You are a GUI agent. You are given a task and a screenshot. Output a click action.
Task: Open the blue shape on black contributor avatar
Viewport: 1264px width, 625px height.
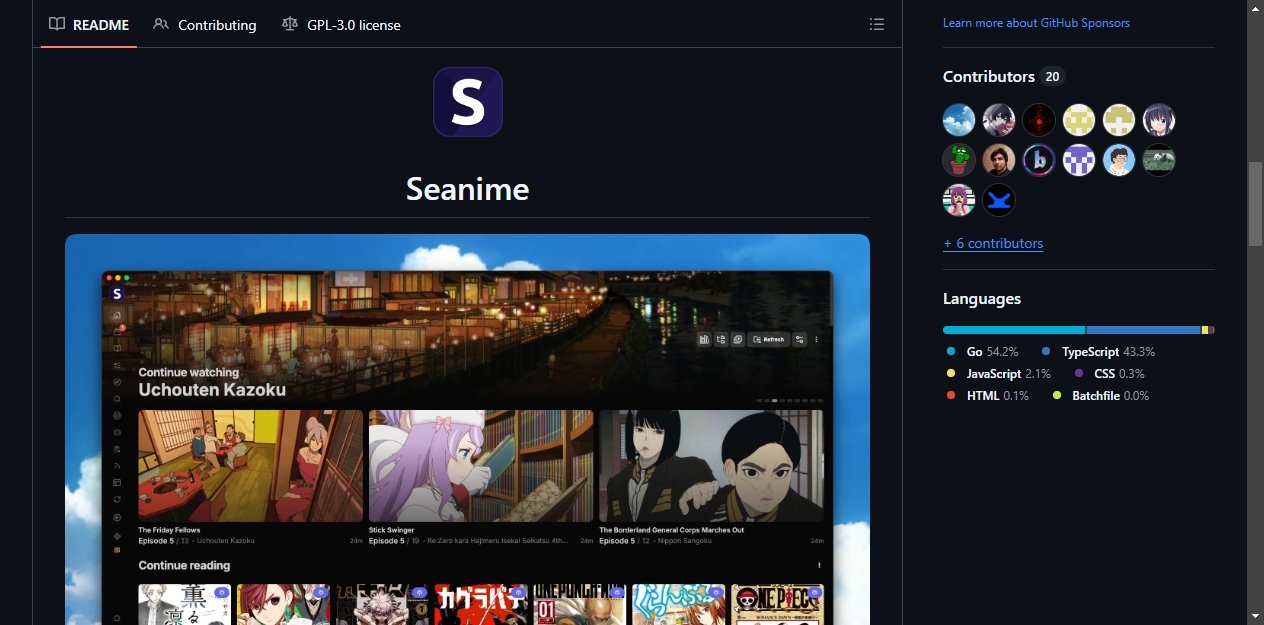(x=999, y=200)
